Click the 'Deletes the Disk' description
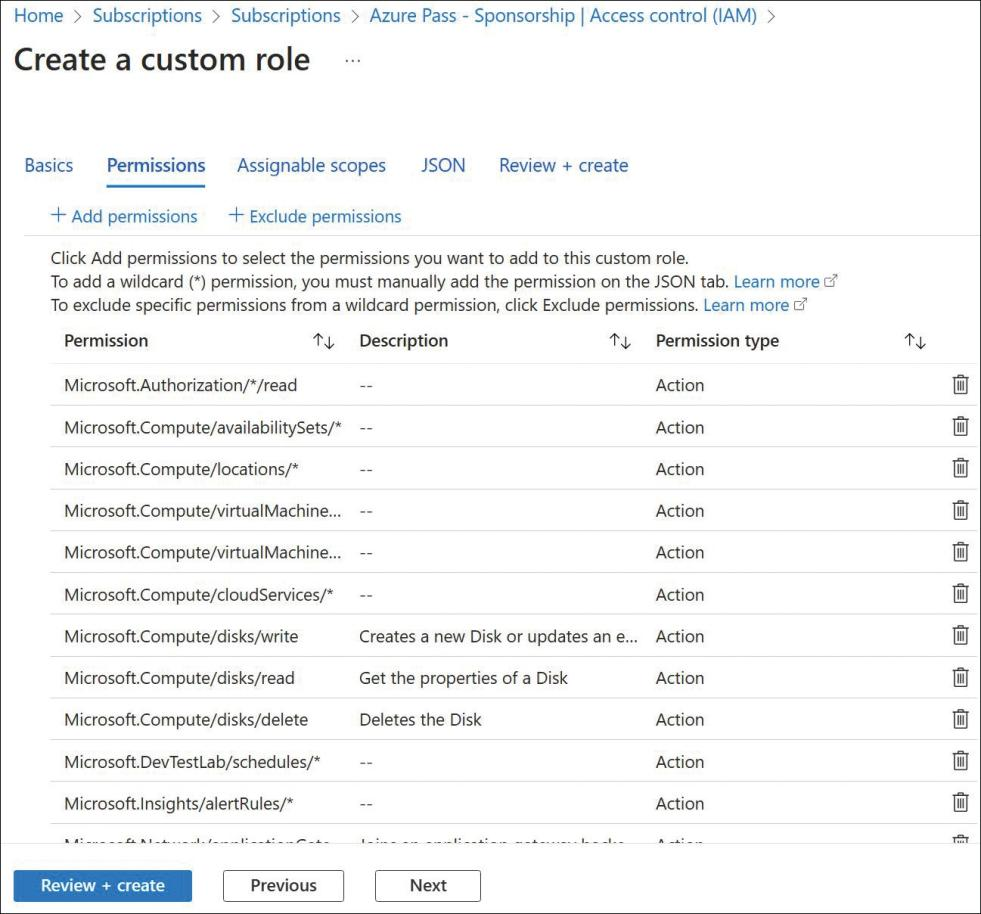981x914 pixels. (x=420, y=720)
